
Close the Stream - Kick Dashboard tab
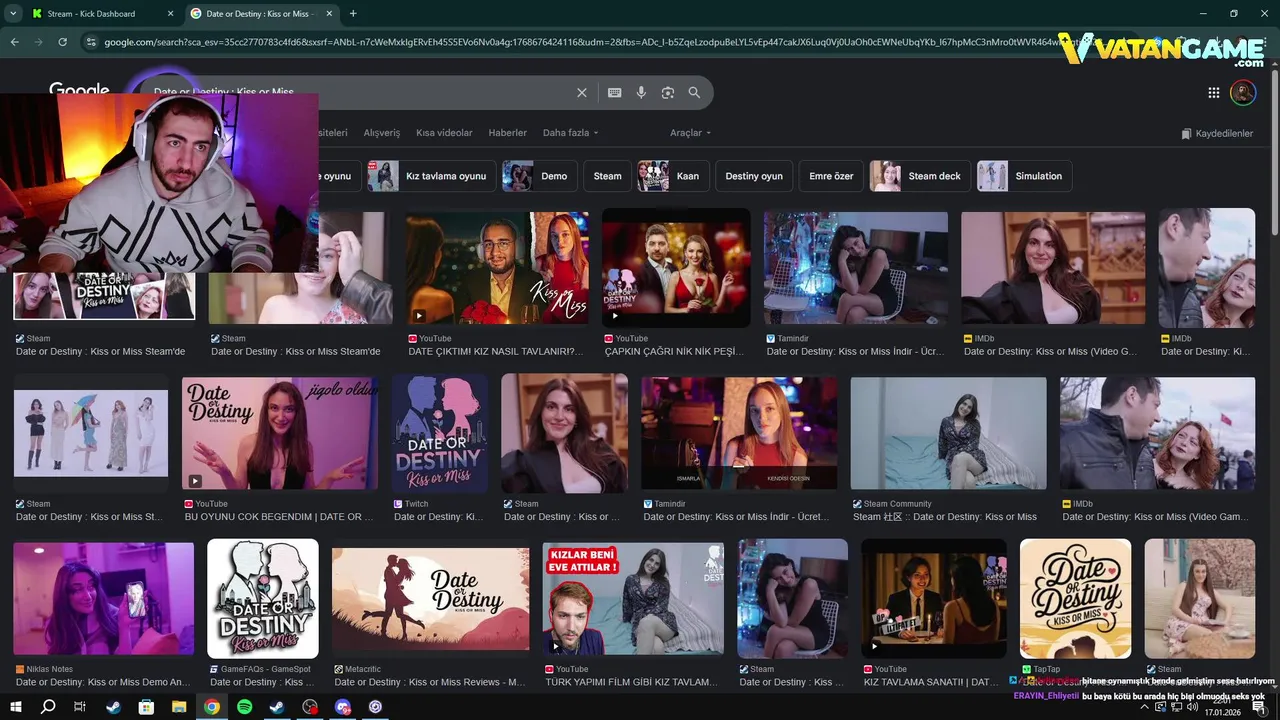tap(169, 14)
